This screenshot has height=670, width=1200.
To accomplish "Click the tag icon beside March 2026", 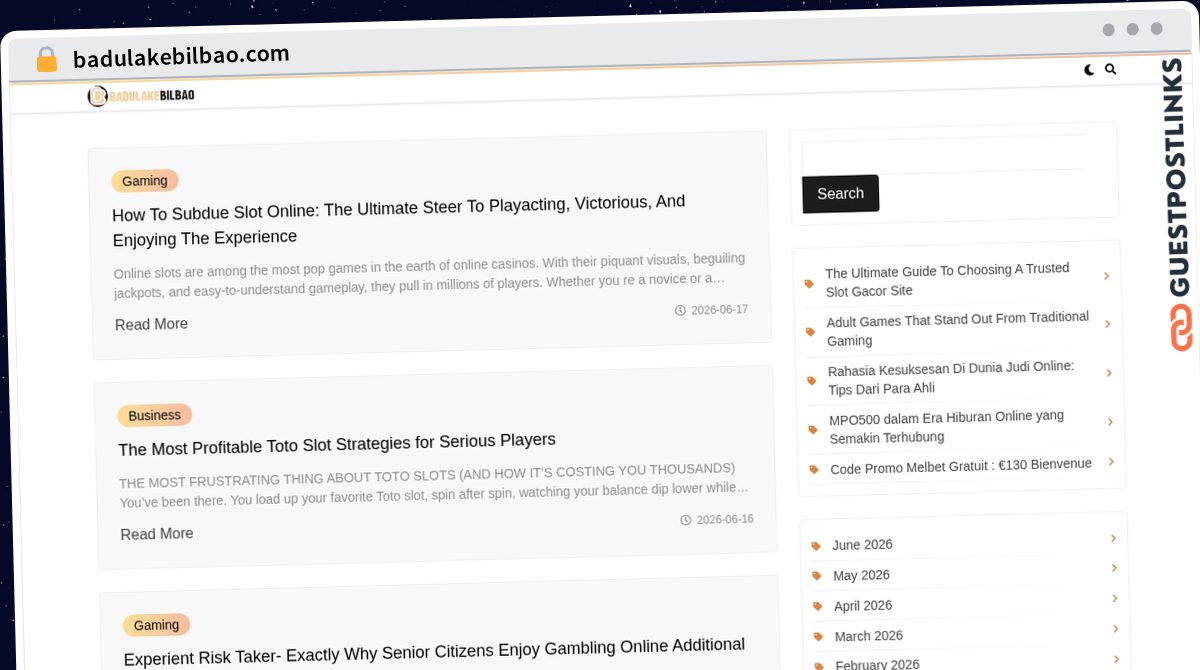I will pyautogui.click(x=819, y=637).
